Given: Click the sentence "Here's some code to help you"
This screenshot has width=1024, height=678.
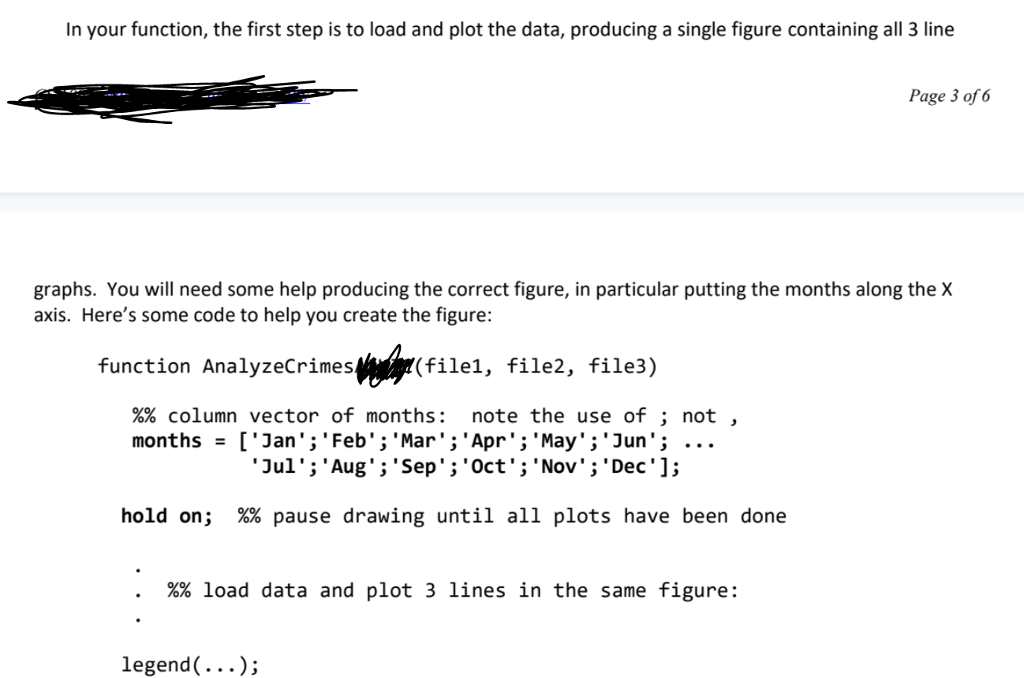Looking at the screenshot, I should click(x=287, y=315).
